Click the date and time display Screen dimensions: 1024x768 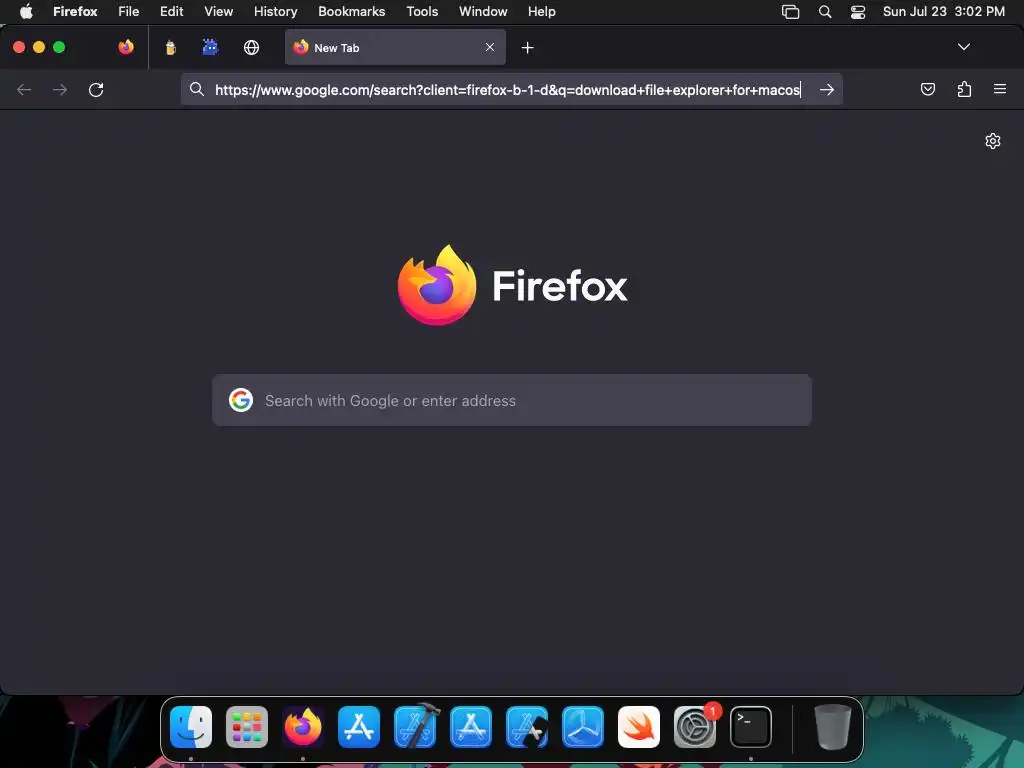coord(944,11)
